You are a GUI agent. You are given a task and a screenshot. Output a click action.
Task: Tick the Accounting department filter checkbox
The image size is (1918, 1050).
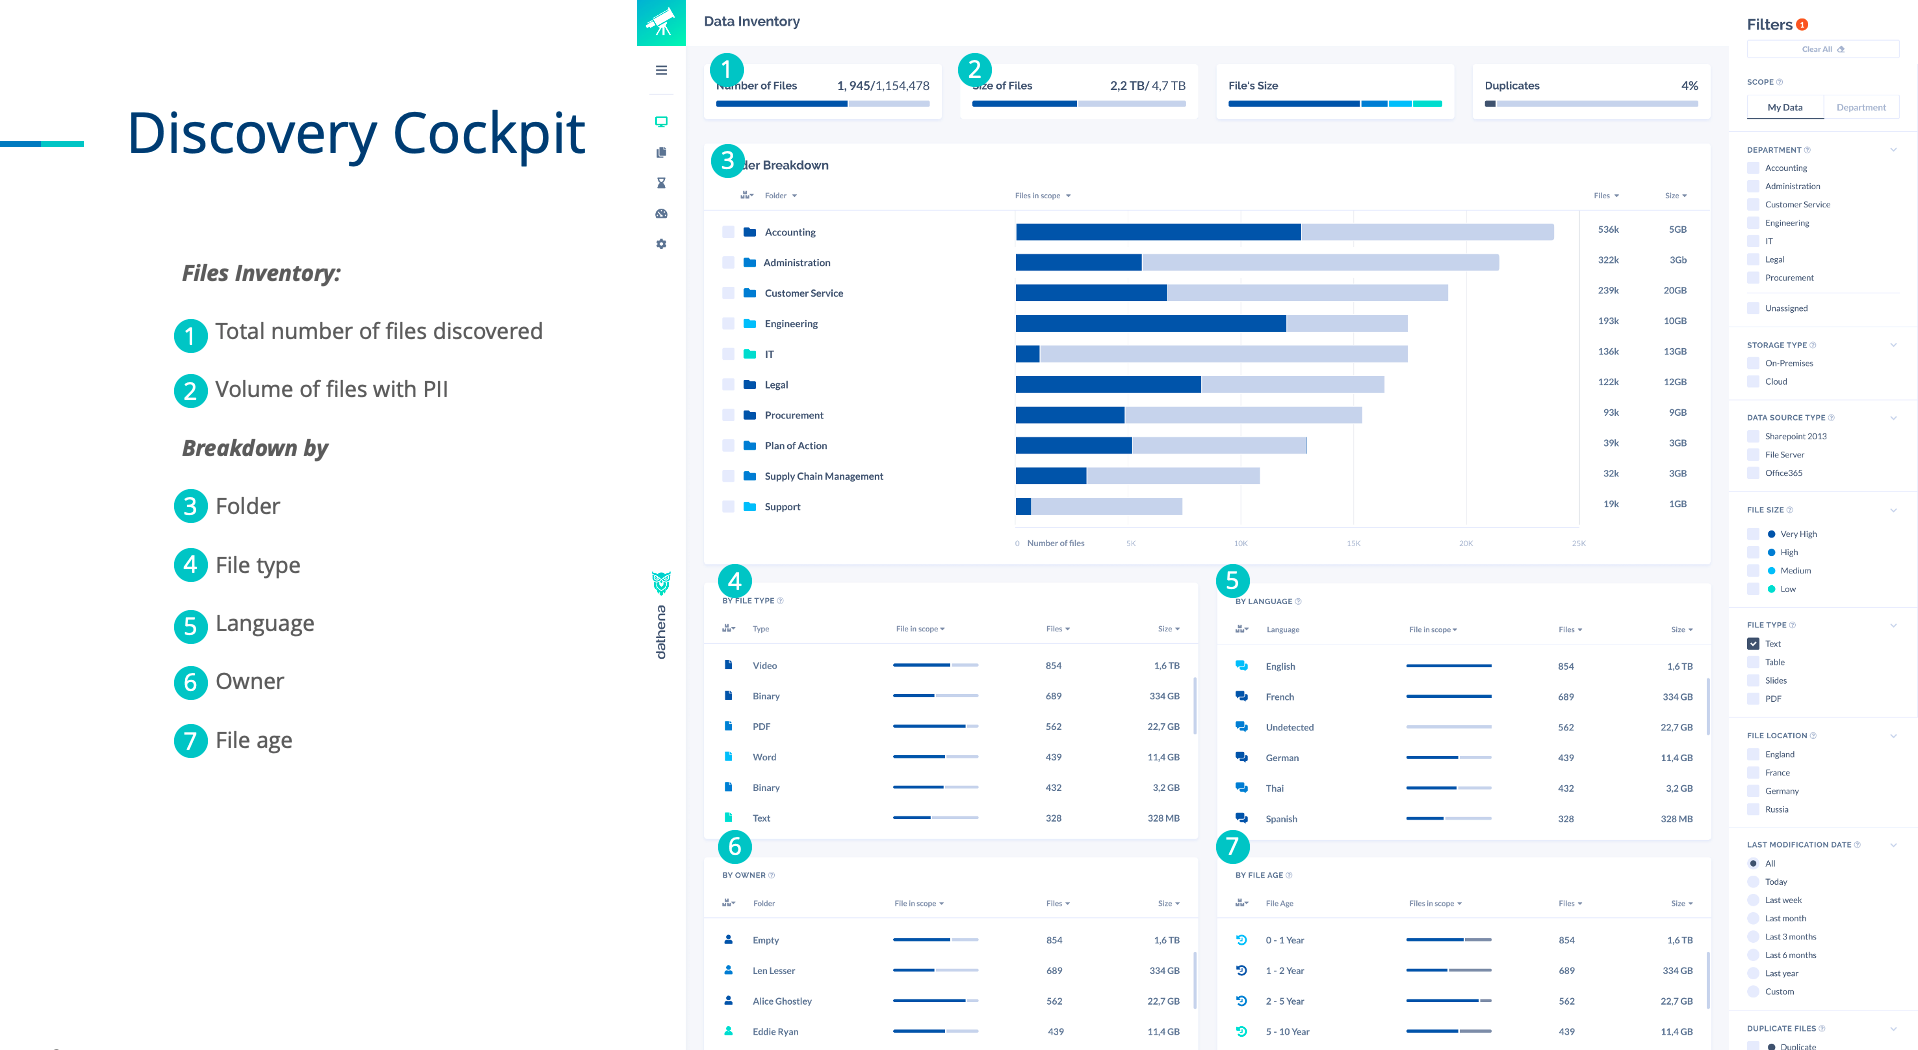[x=1753, y=168]
